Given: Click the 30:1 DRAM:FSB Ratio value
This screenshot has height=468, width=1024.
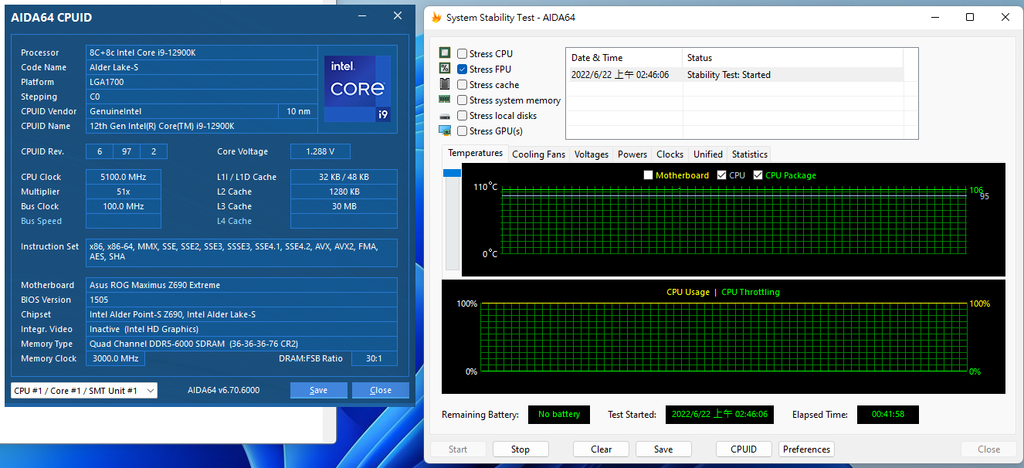Looking at the screenshot, I should 374,358.
